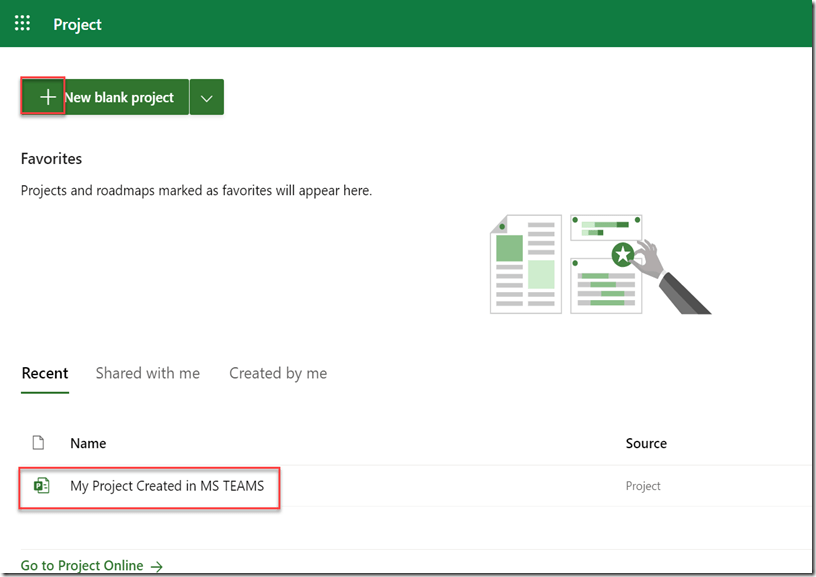Click the document icon column header
The image size is (816, 577).
[39, 443]
